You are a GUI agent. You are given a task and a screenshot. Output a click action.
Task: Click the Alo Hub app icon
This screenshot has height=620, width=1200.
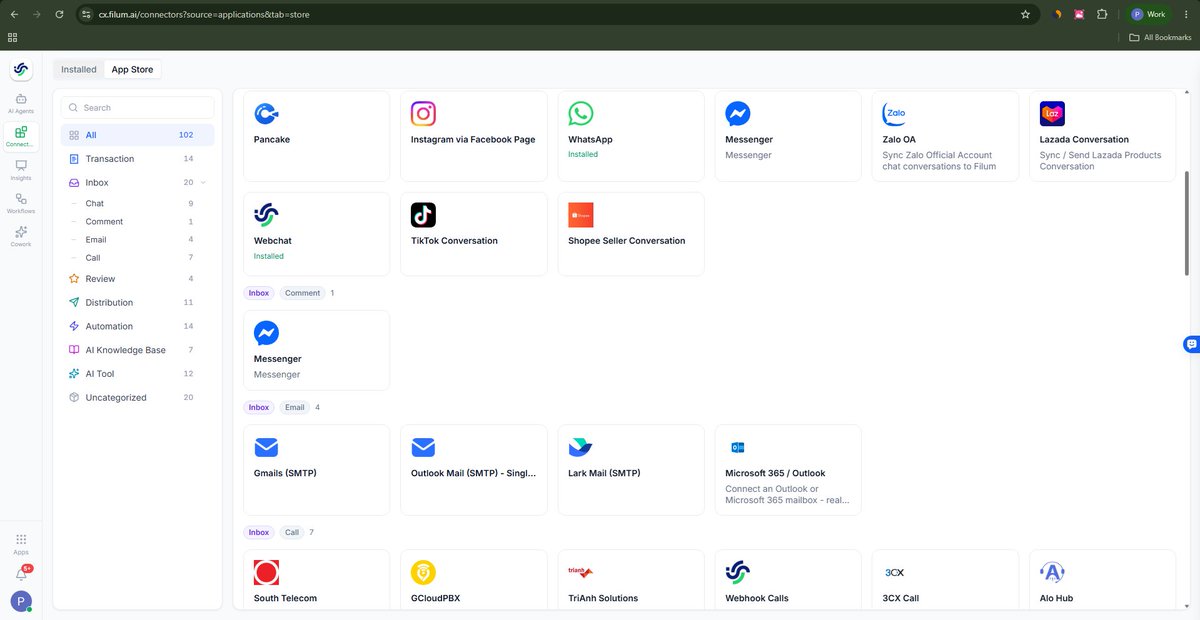1052,572
